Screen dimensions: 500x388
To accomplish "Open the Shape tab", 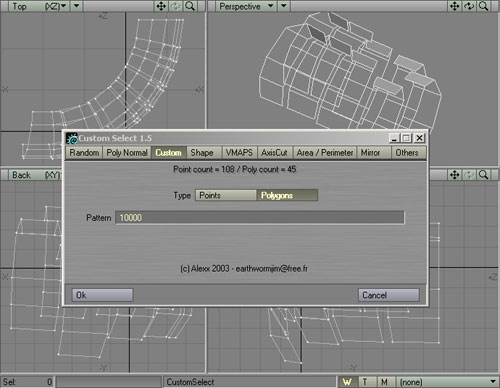I will pos(204,153).
